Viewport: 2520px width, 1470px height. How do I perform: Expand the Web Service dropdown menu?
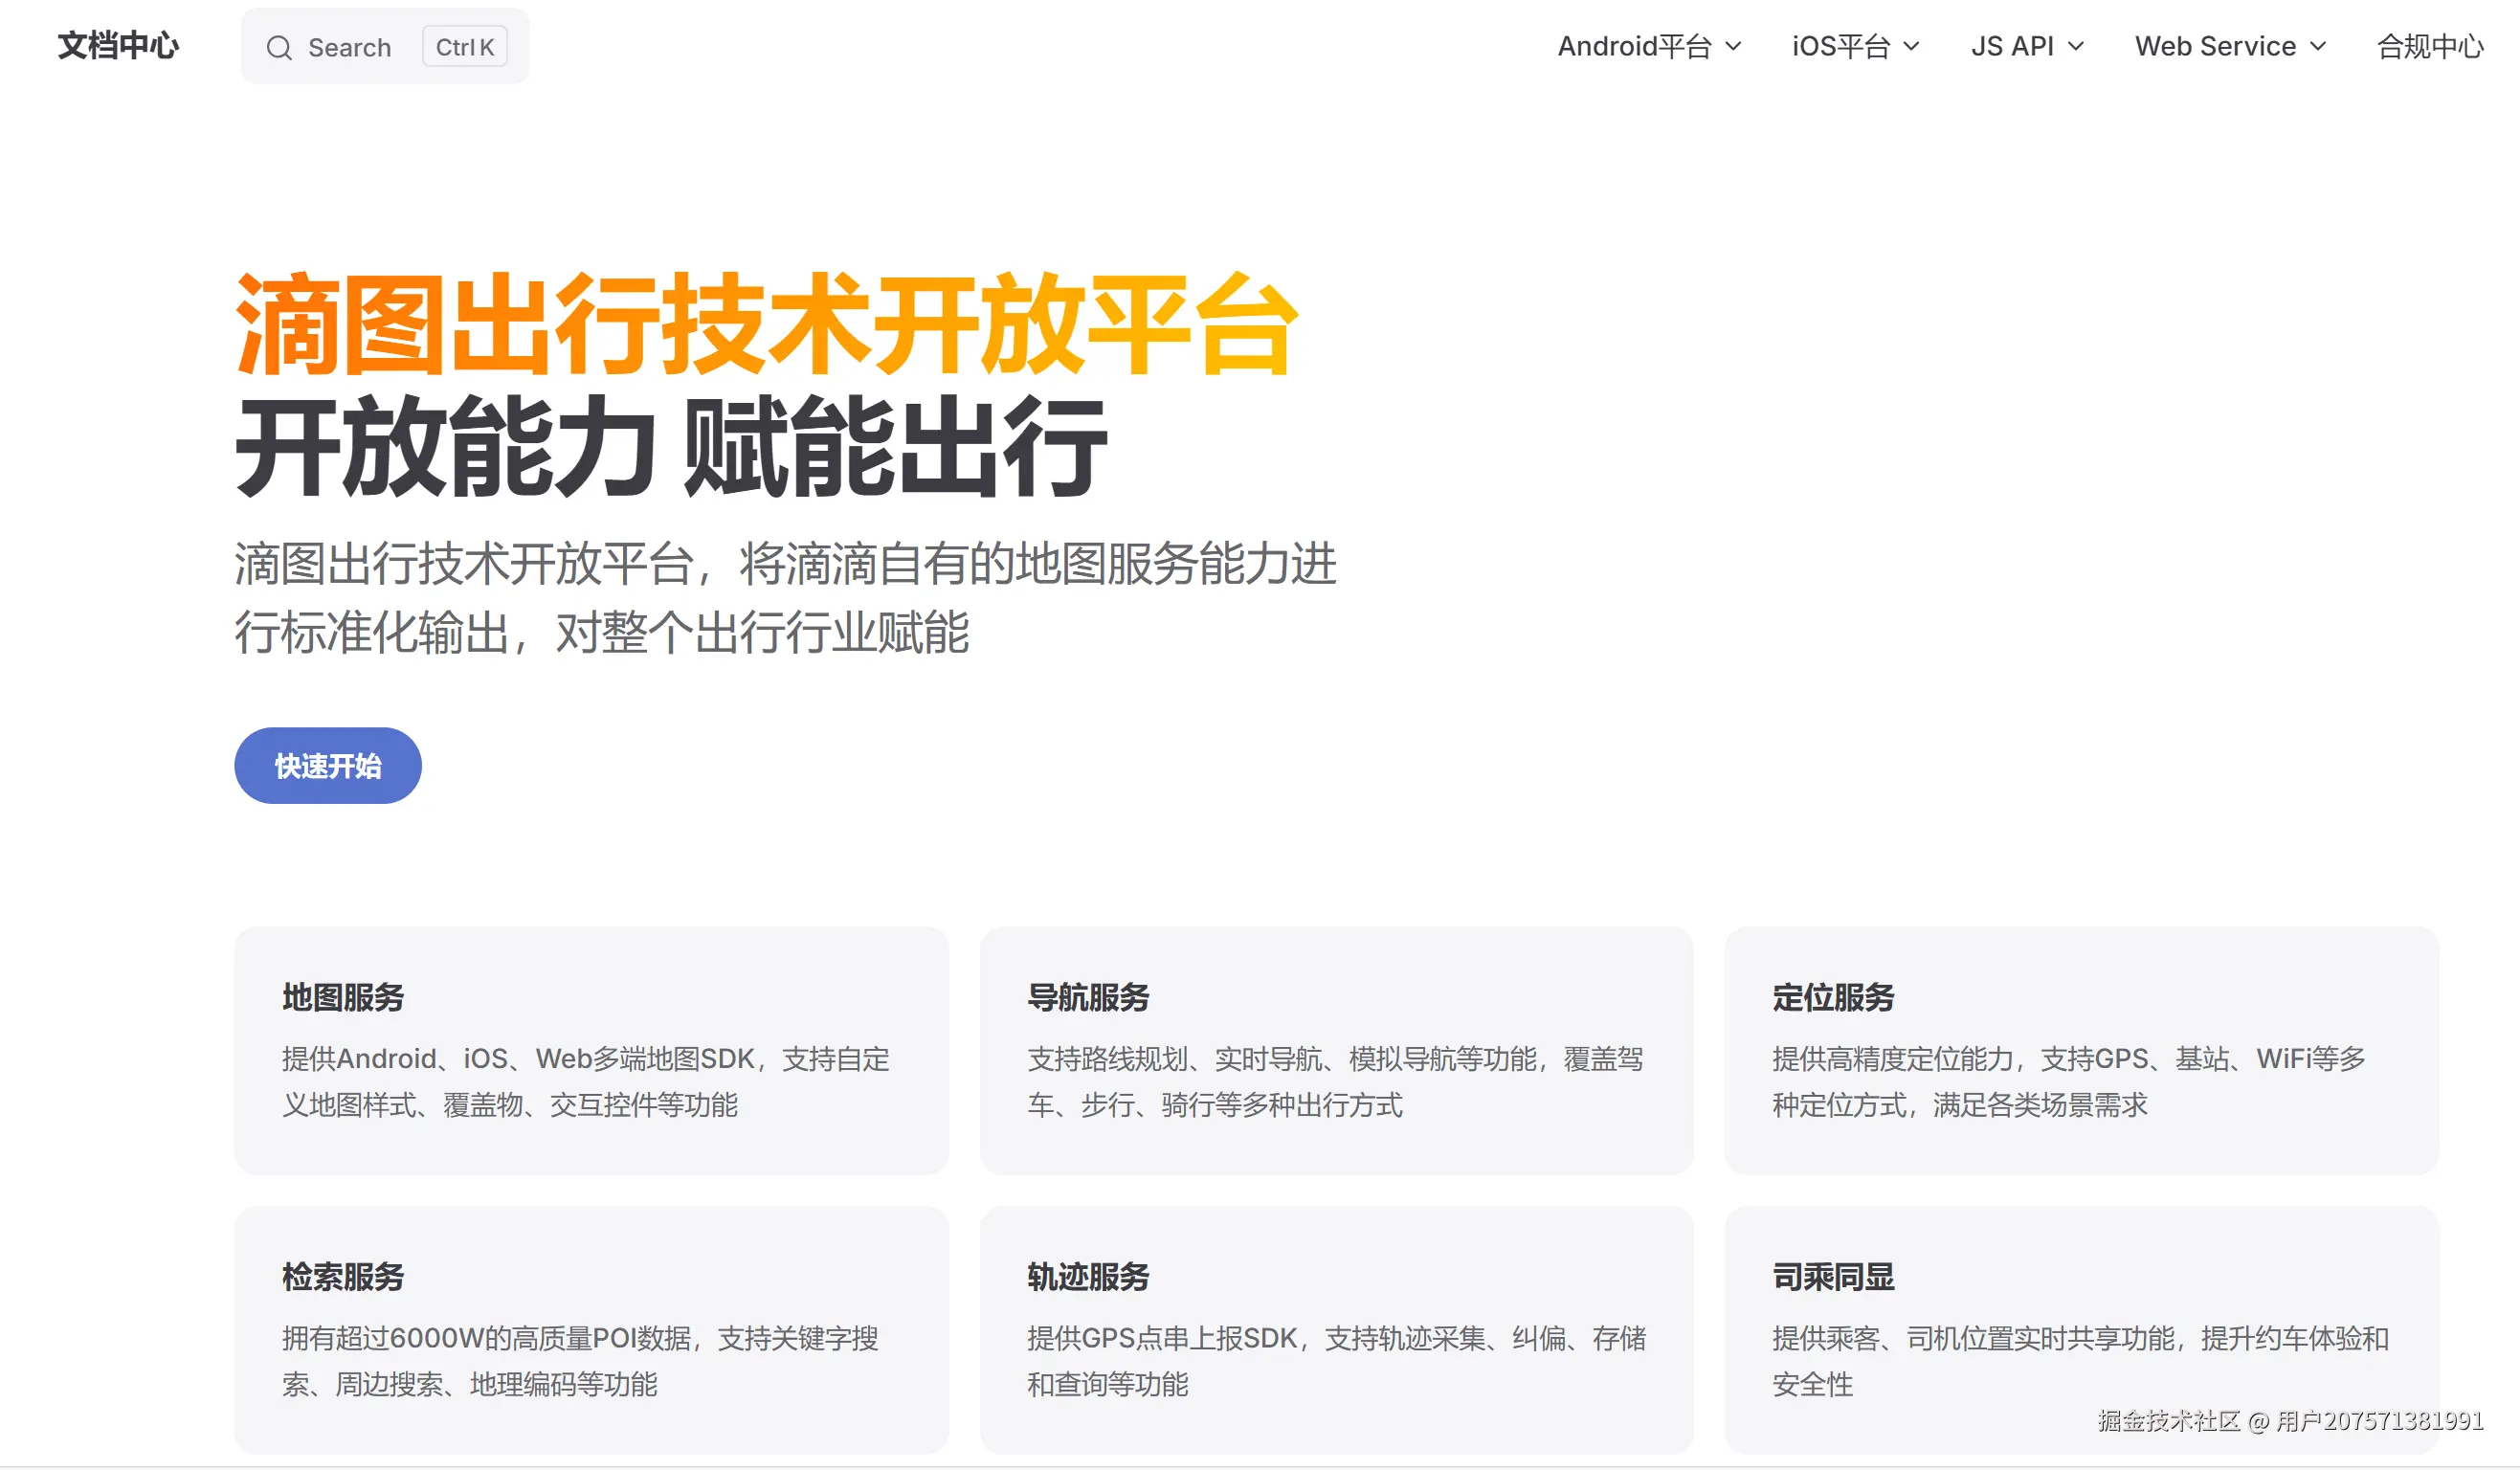tap(2229, 46)
